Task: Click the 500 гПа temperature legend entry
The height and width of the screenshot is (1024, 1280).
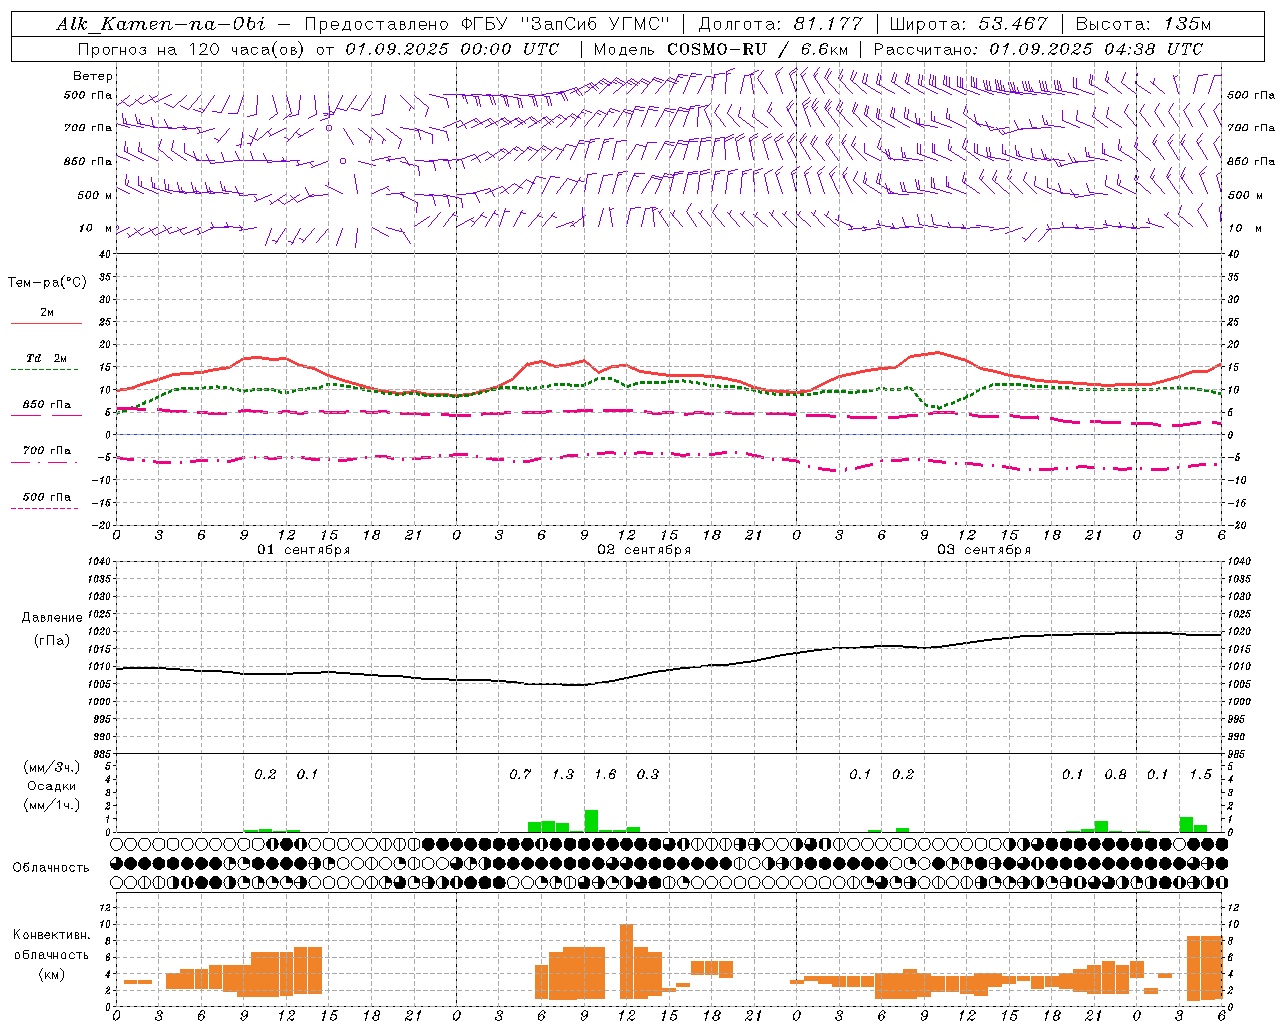Action: click(47, 497)
